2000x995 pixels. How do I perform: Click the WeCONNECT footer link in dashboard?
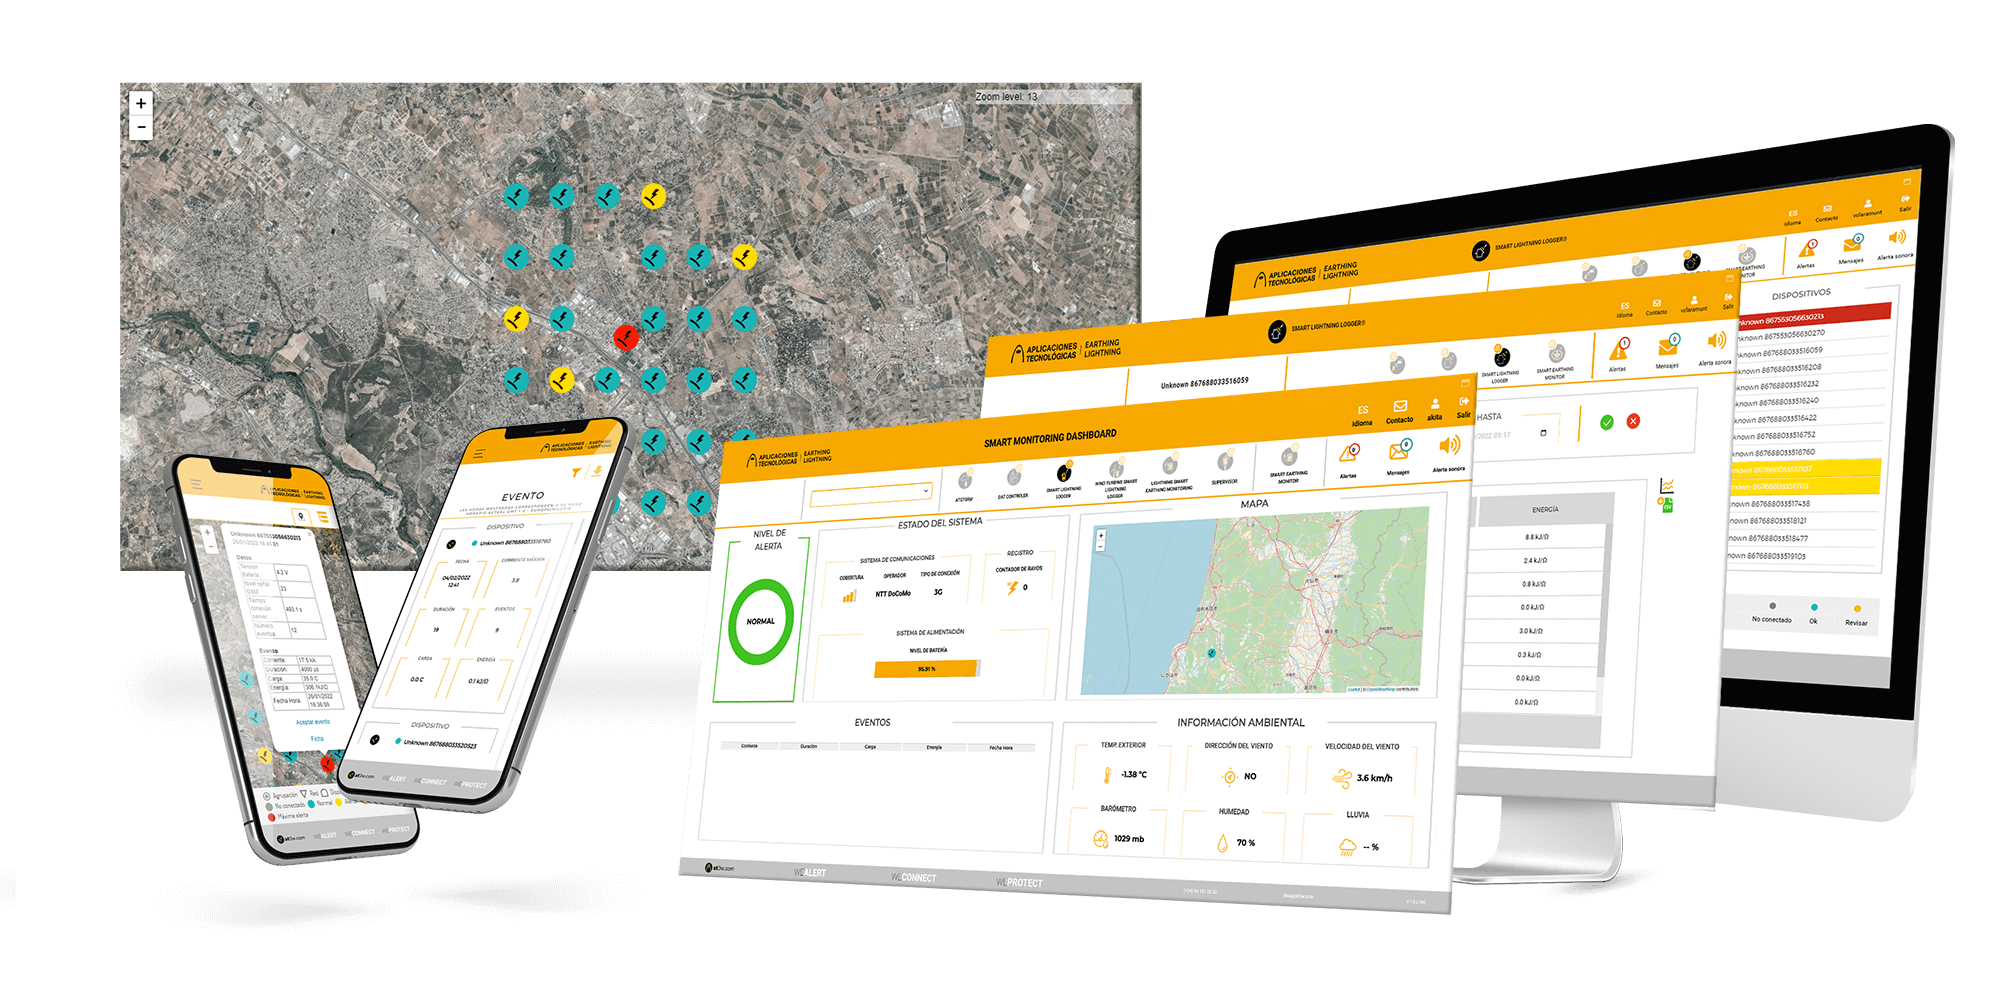(x=914, y=878)
